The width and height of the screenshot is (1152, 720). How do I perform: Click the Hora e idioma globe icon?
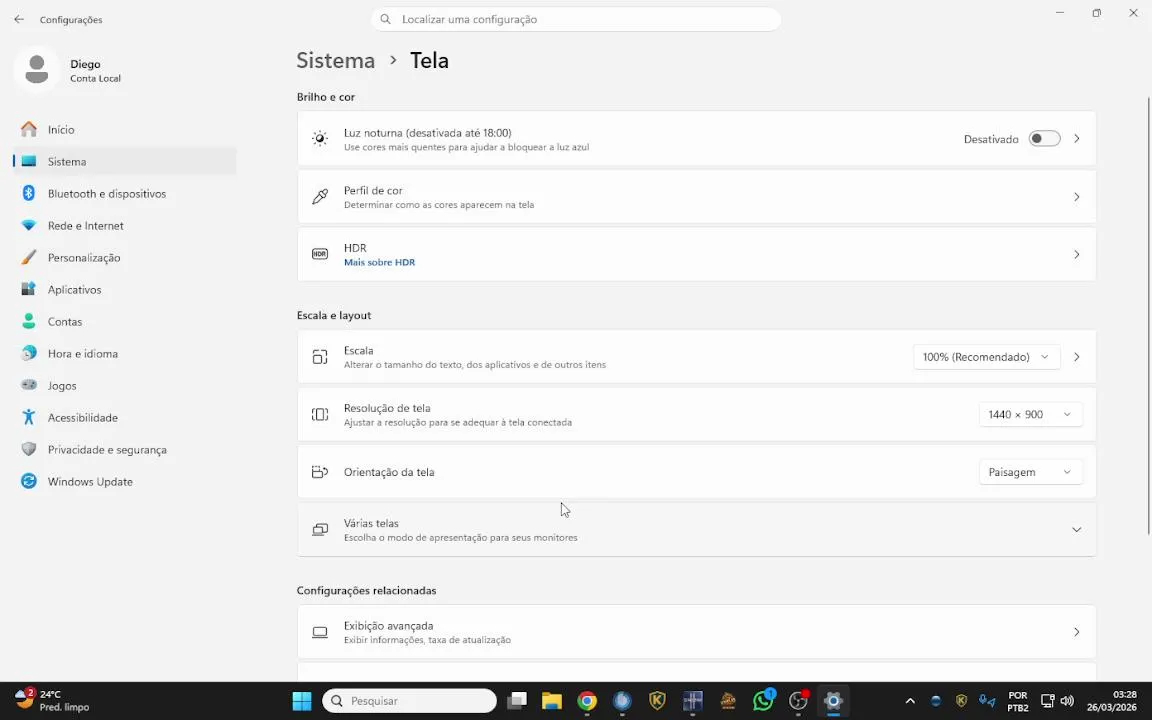click(x=29, y=353)
